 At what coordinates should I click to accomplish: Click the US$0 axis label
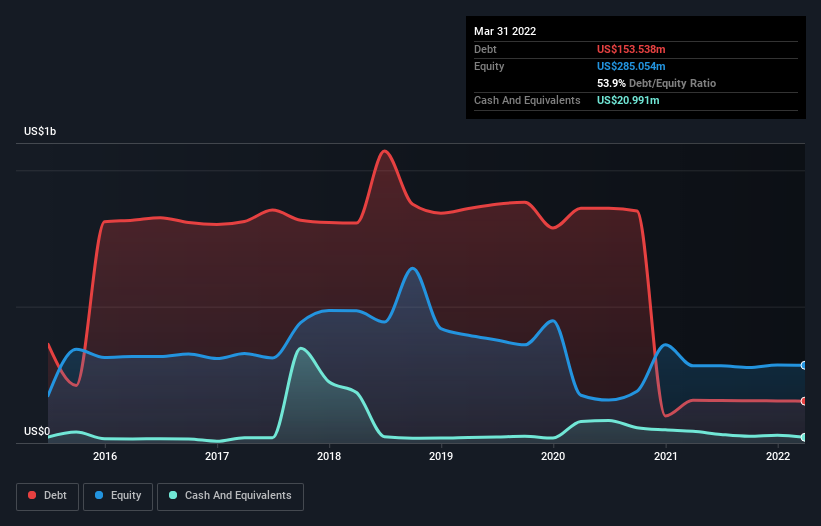click(x=37, y=431)
